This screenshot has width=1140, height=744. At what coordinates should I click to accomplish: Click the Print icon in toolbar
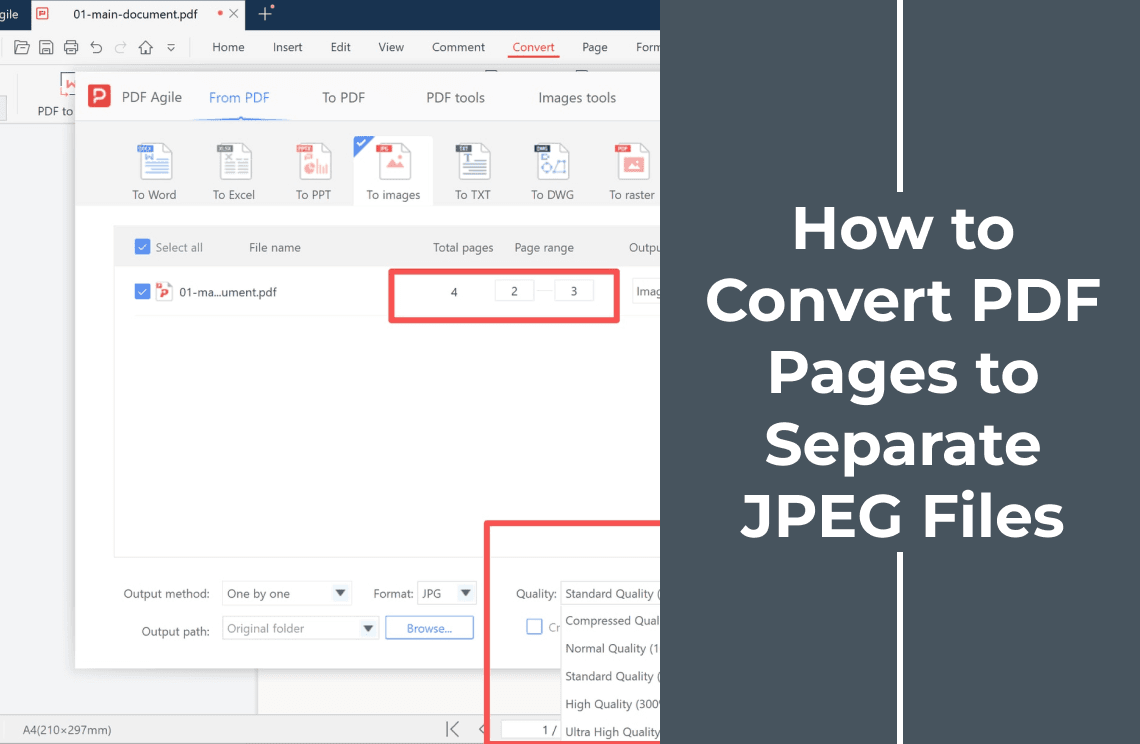[71, 47]
